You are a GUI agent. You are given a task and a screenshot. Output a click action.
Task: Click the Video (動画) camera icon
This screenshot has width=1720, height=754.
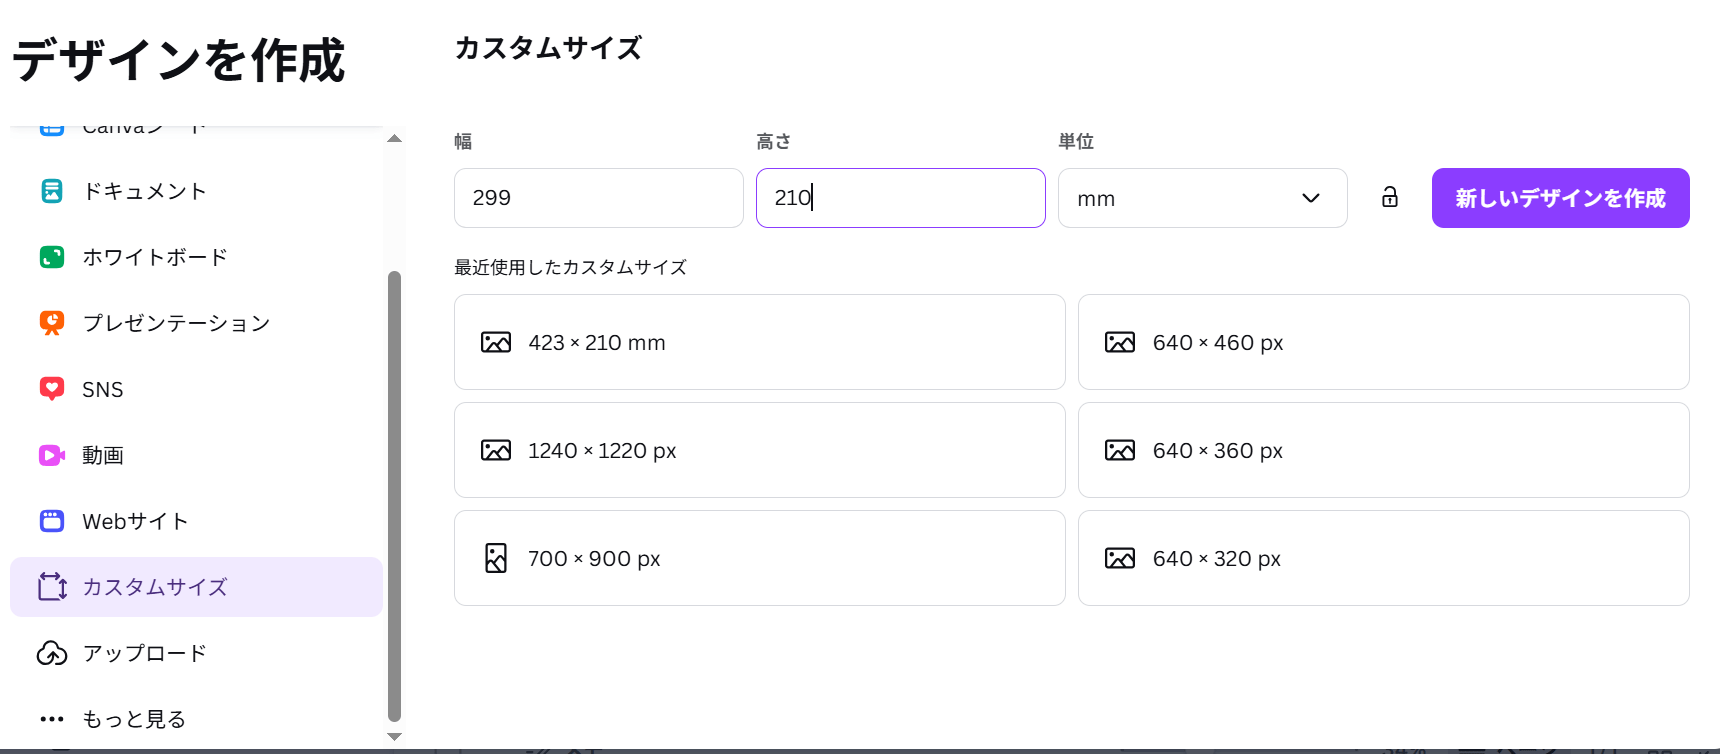[52, 455]
